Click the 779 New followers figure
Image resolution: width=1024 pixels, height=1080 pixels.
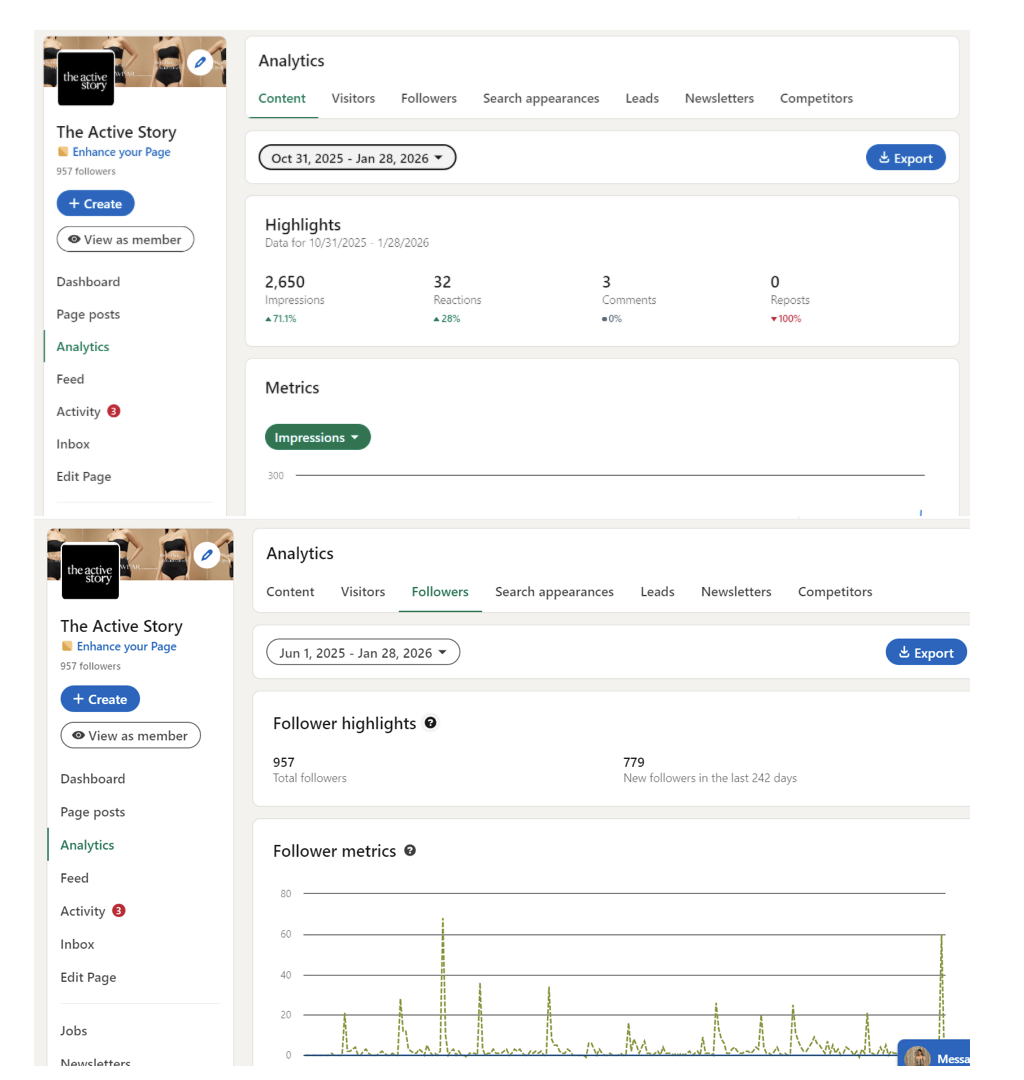pos(634,762)
